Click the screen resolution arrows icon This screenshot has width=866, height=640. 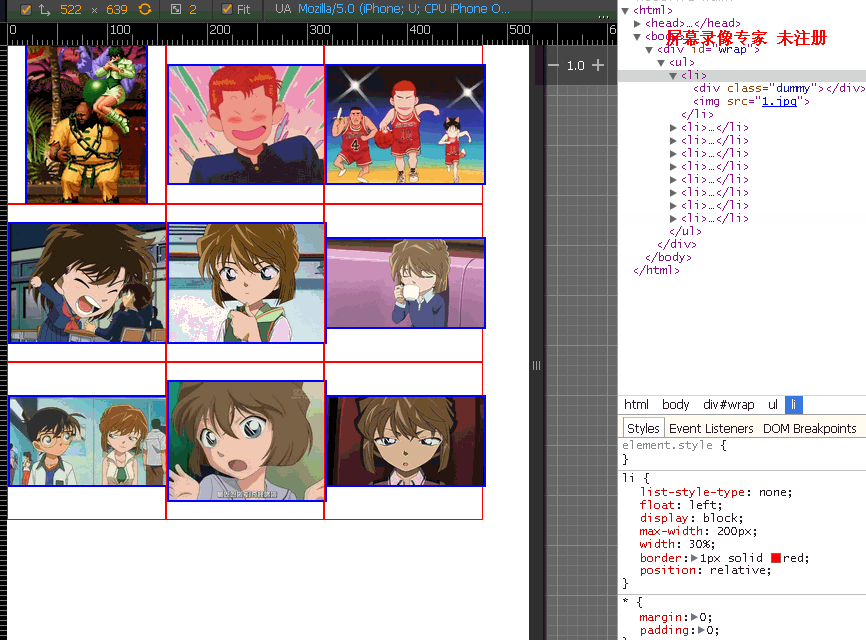45,9
